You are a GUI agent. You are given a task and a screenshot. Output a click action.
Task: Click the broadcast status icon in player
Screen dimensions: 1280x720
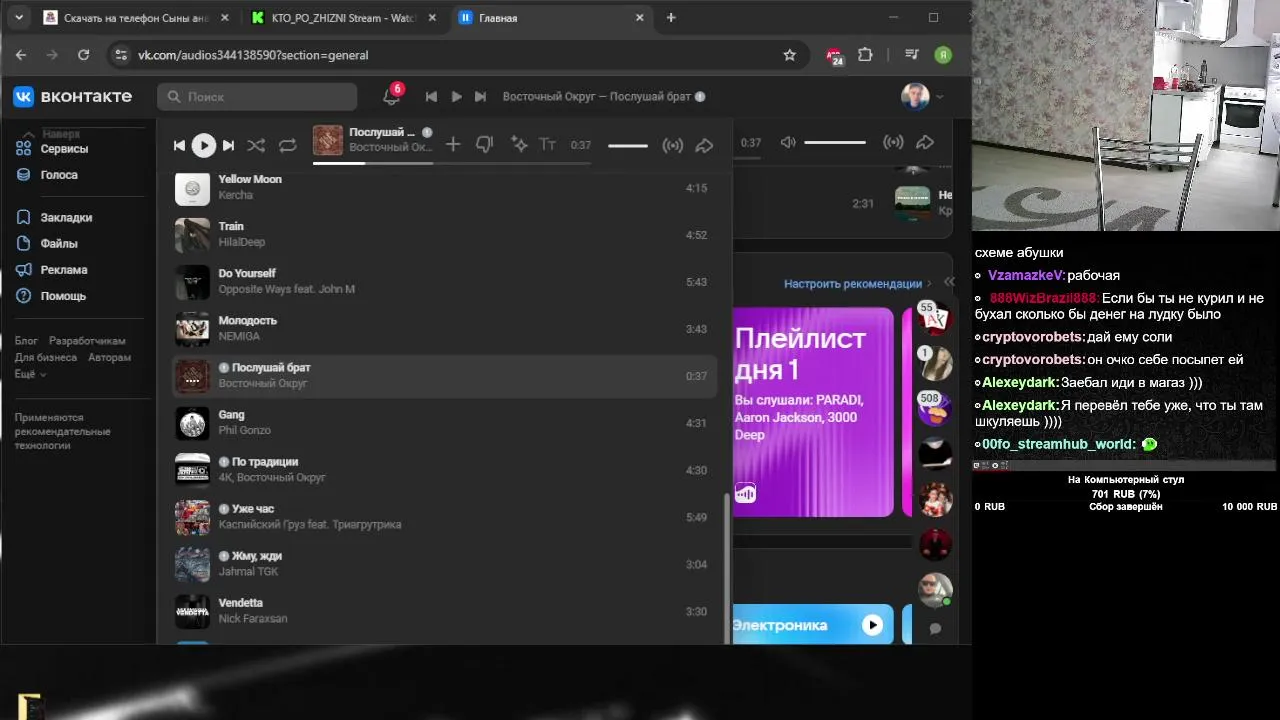(x=673, y=146)
